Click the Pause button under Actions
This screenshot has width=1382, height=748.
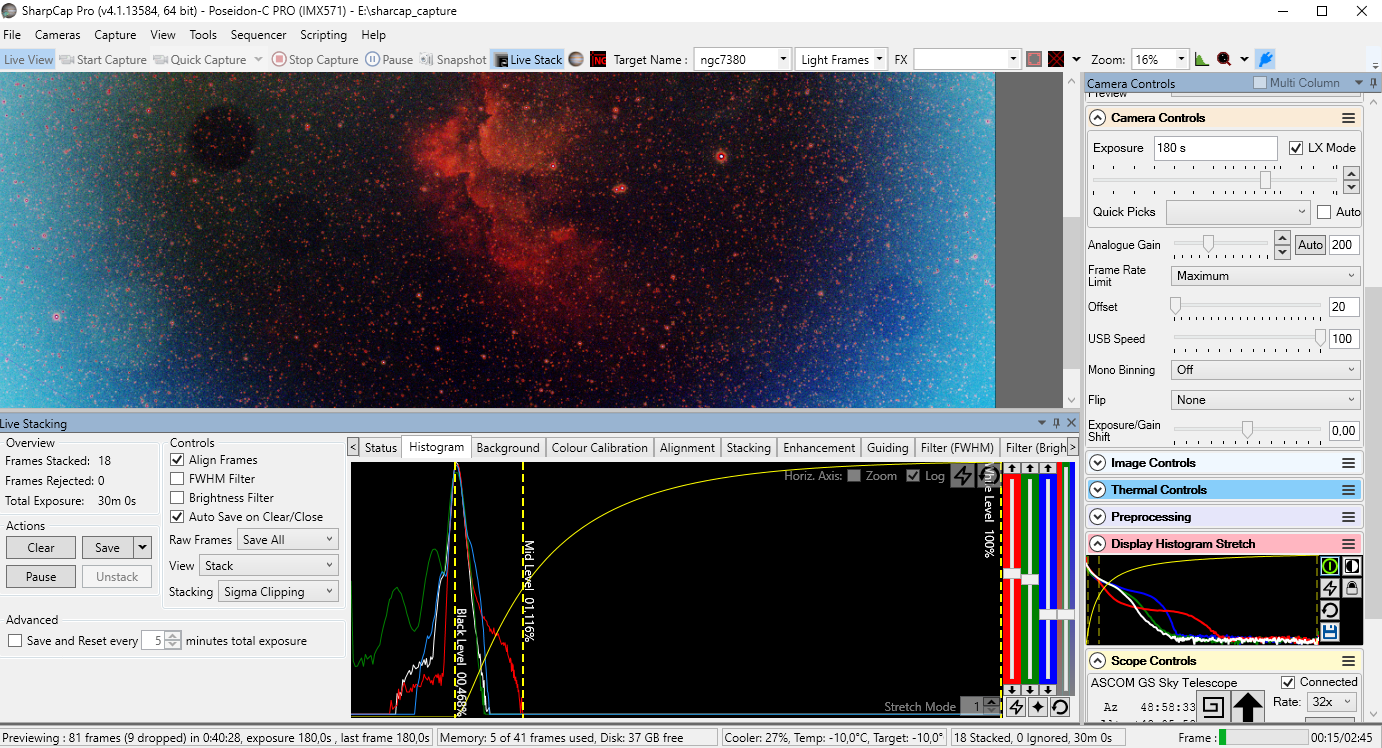coord(41,577)
